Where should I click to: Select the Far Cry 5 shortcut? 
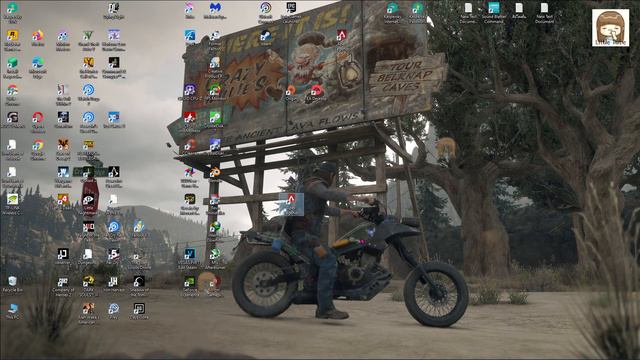113,256
